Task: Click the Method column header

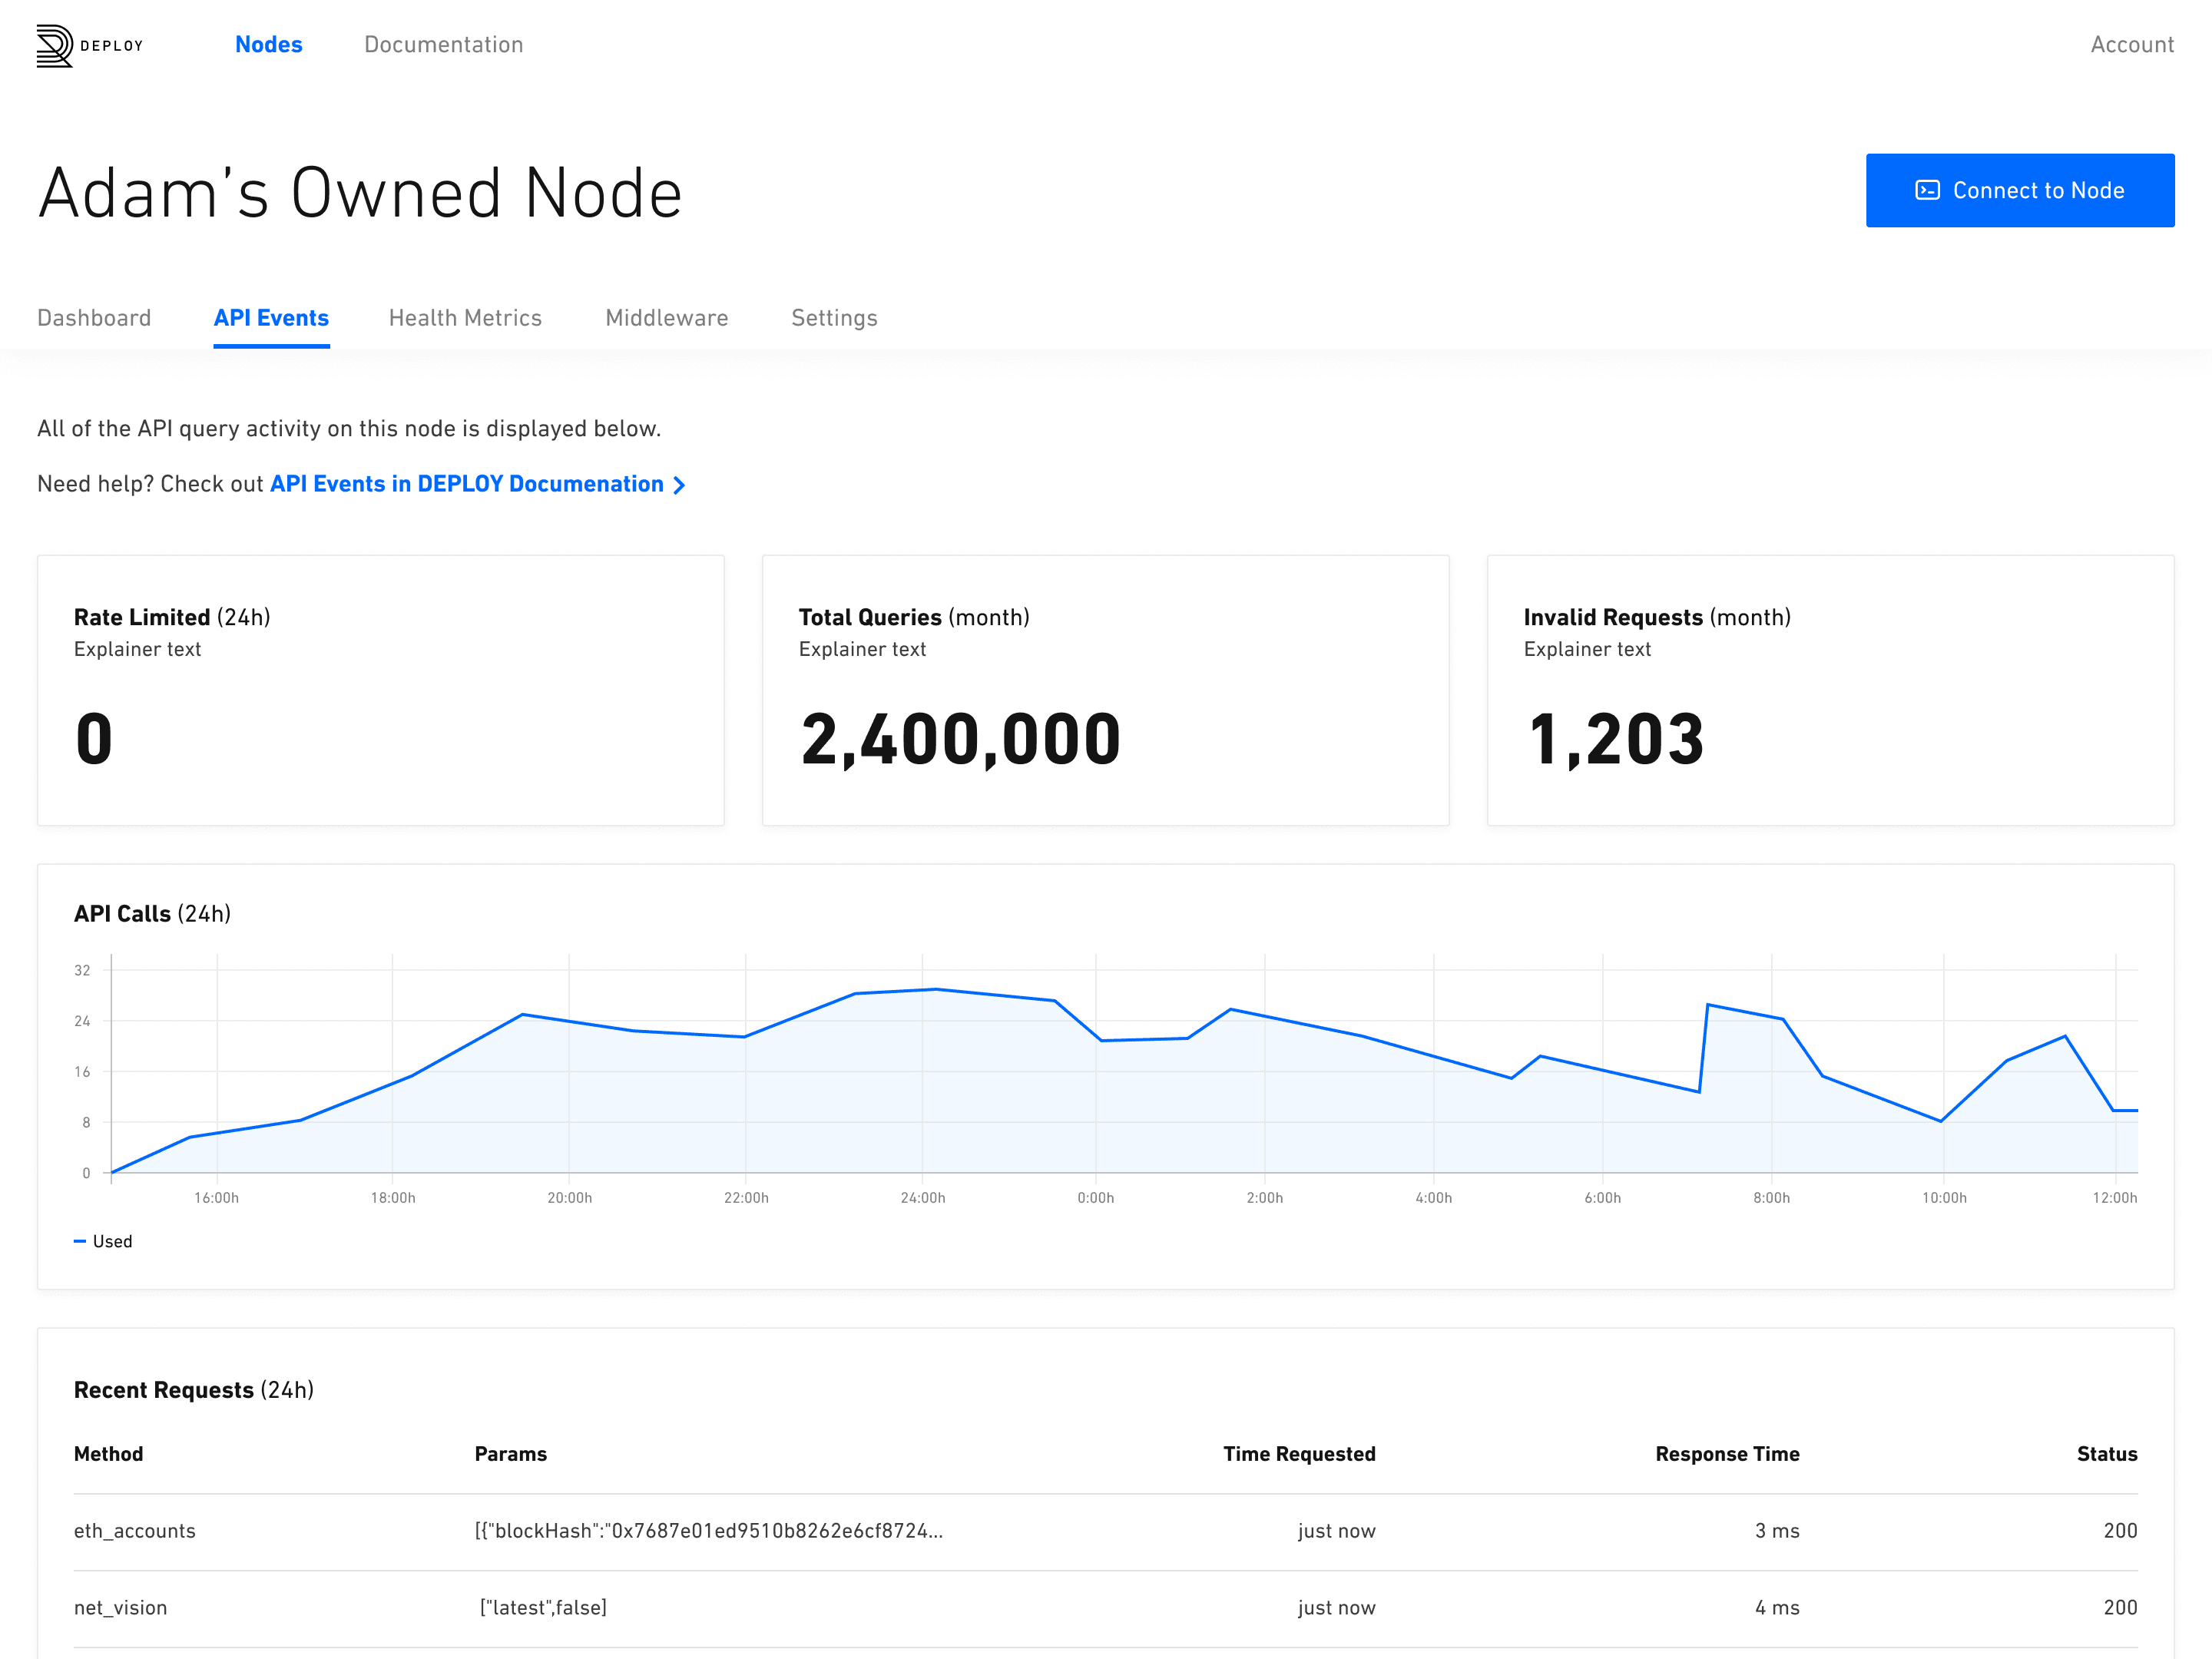Action: tap(108, 1454)
